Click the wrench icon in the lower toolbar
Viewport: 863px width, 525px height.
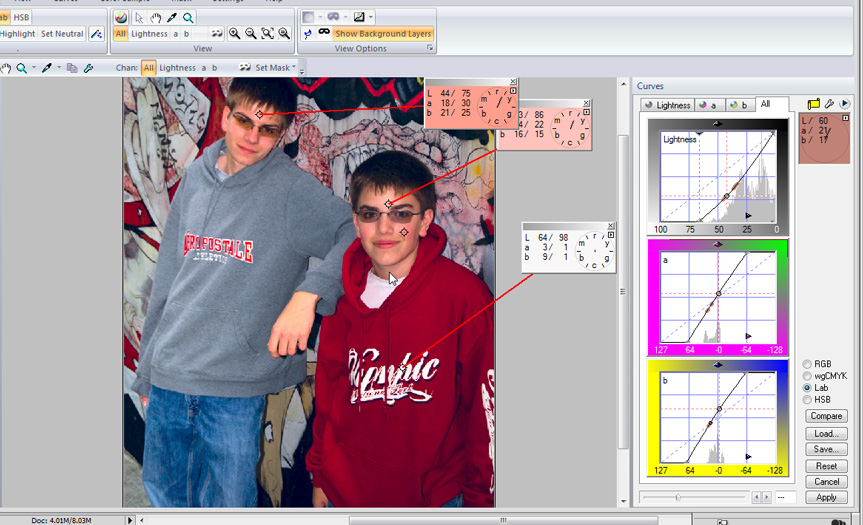point(89,68)
